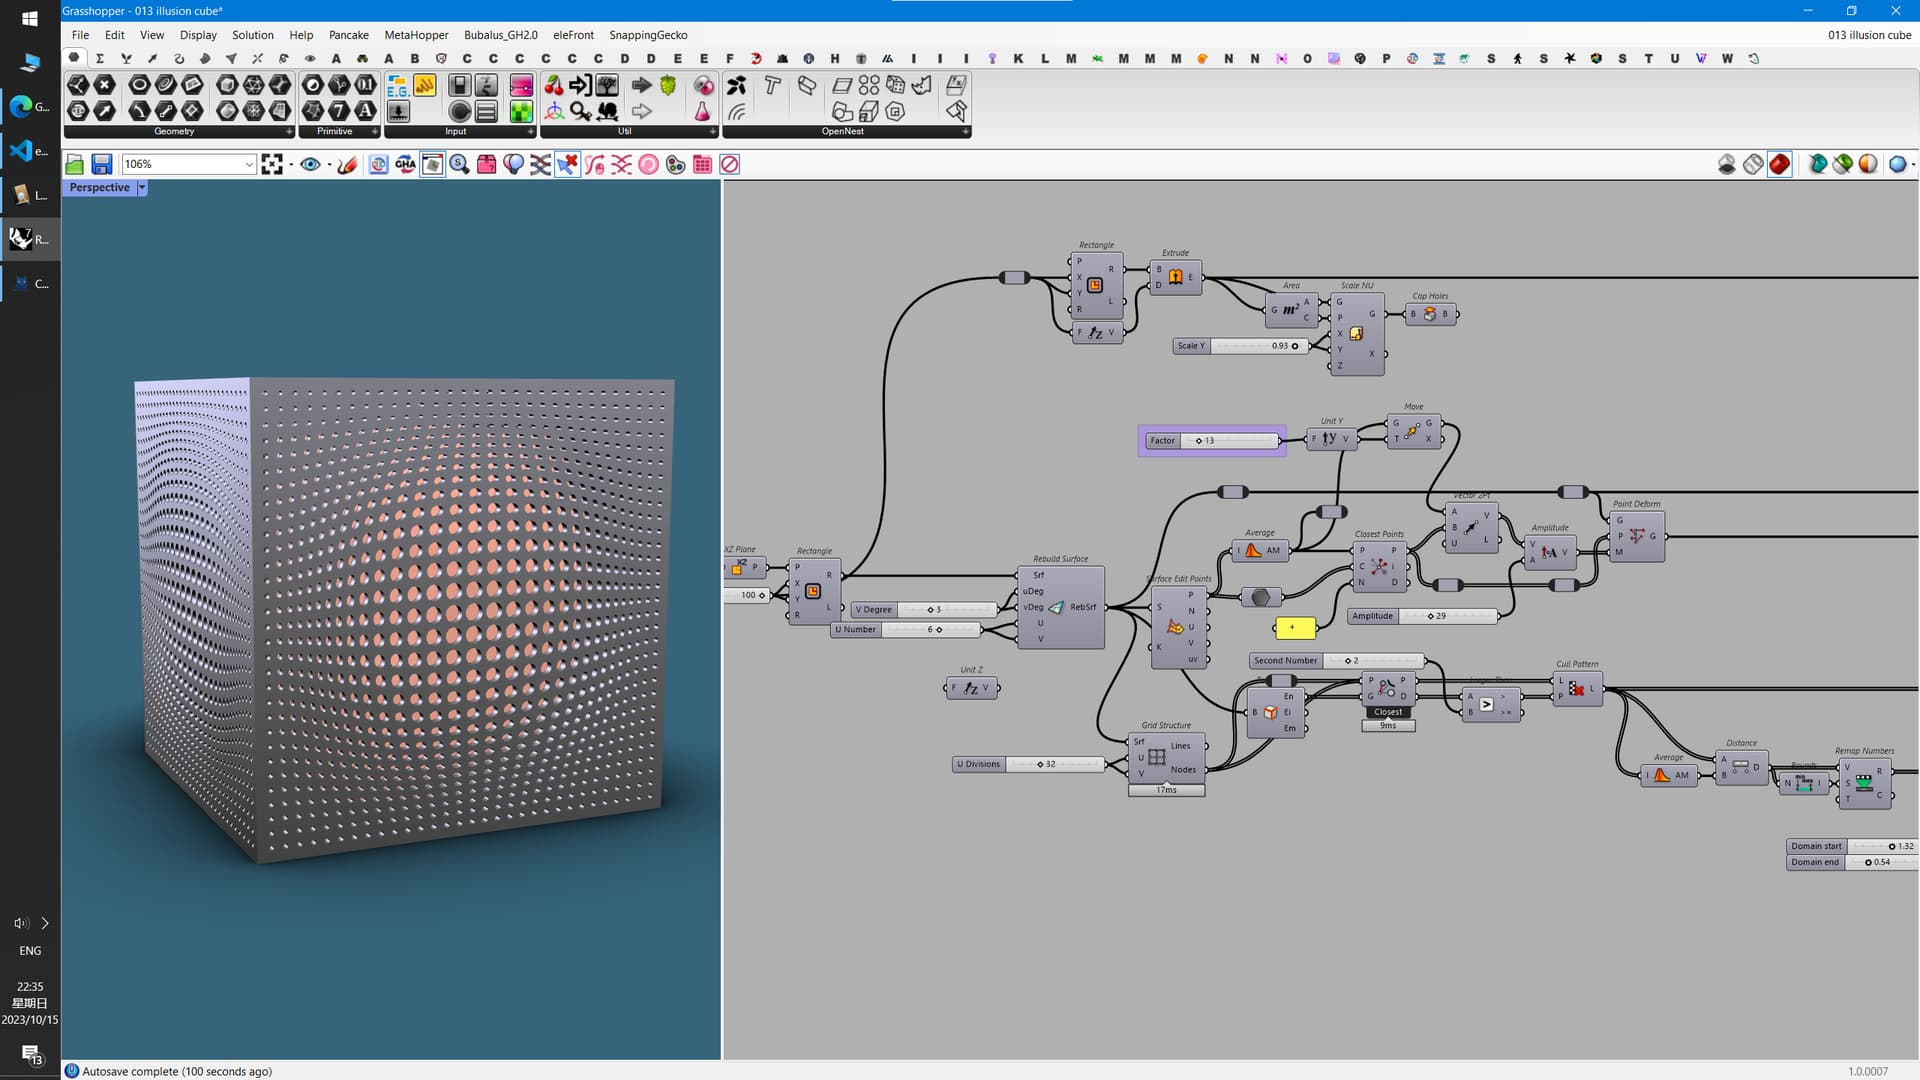Click the Visual Studio Code taskbar icon
This screenshot has width=1920, height=1080.
[22, 150]
